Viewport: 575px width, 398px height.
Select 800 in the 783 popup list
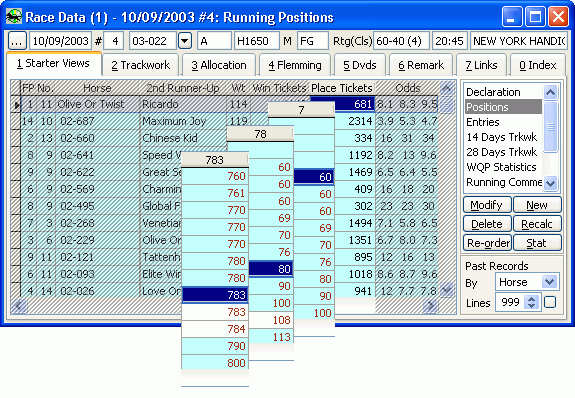click(215, 363)
